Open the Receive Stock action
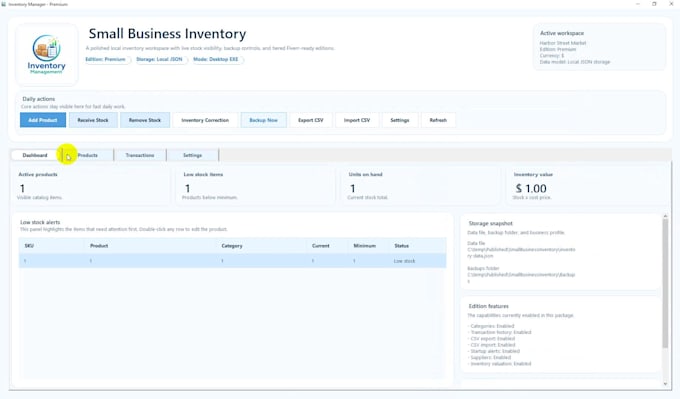The width and height of the screenshot is (680, 399). 93,120
